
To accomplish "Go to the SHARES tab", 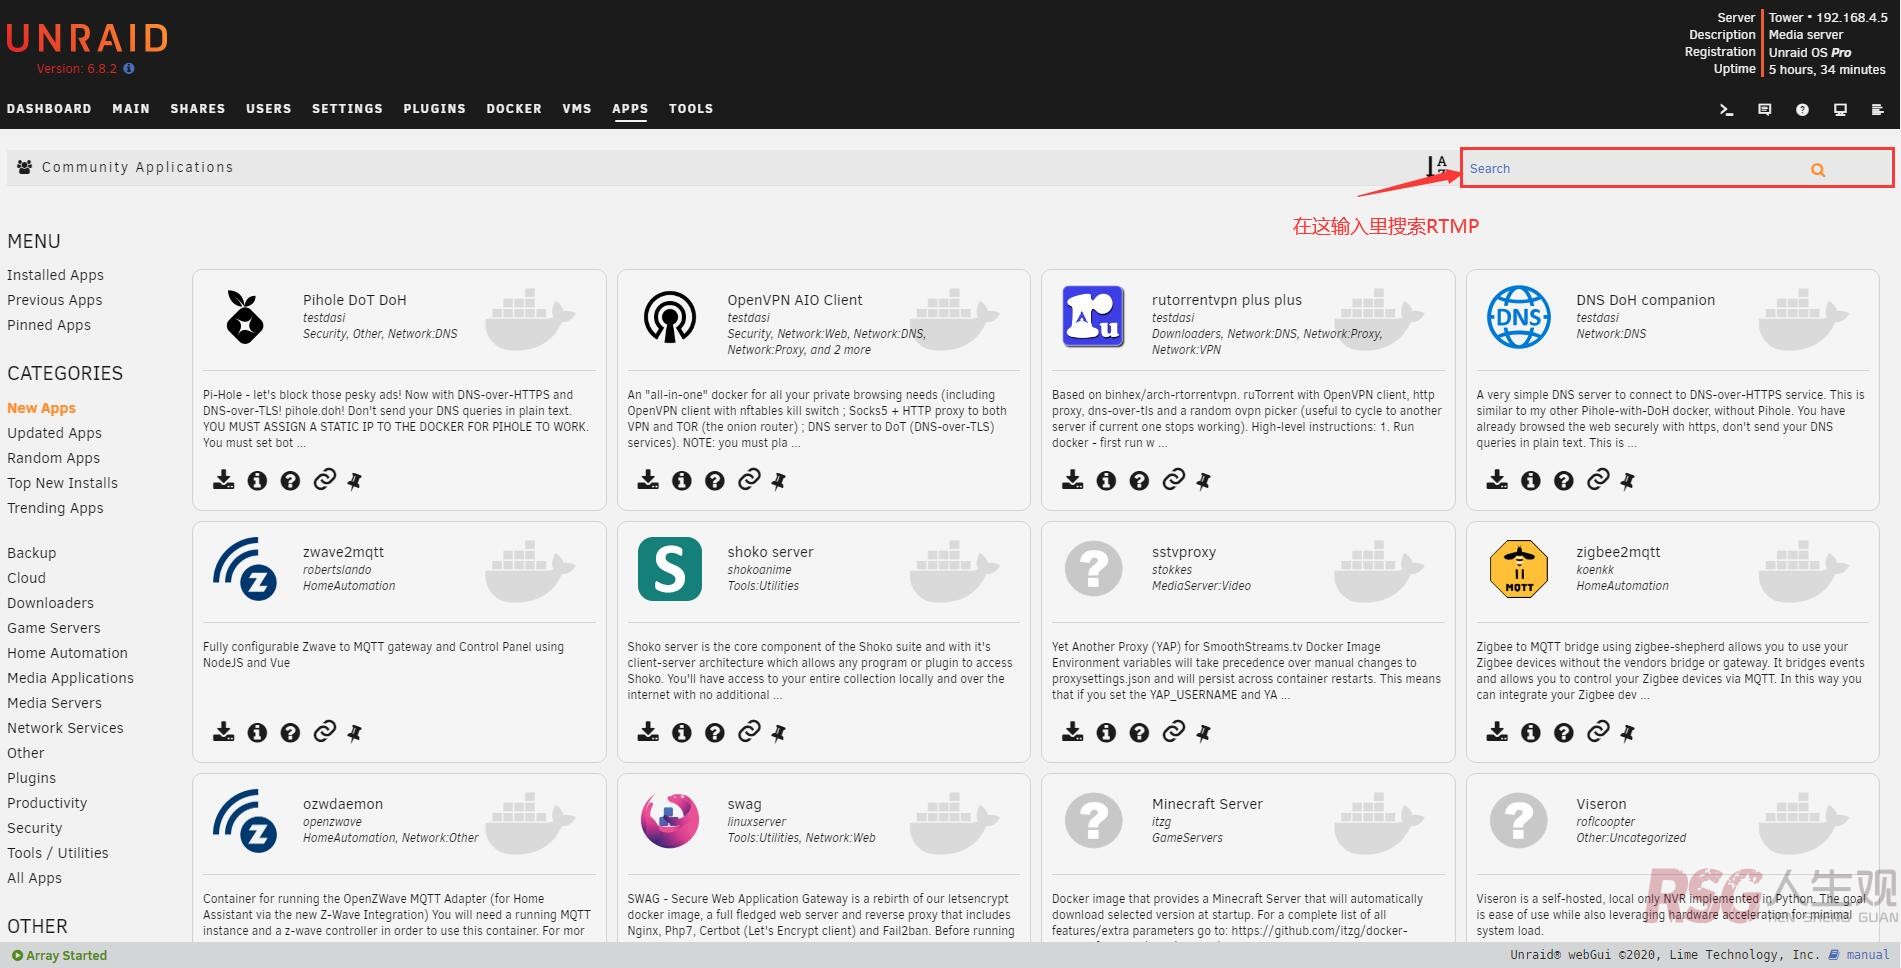I will click(198, 109).
